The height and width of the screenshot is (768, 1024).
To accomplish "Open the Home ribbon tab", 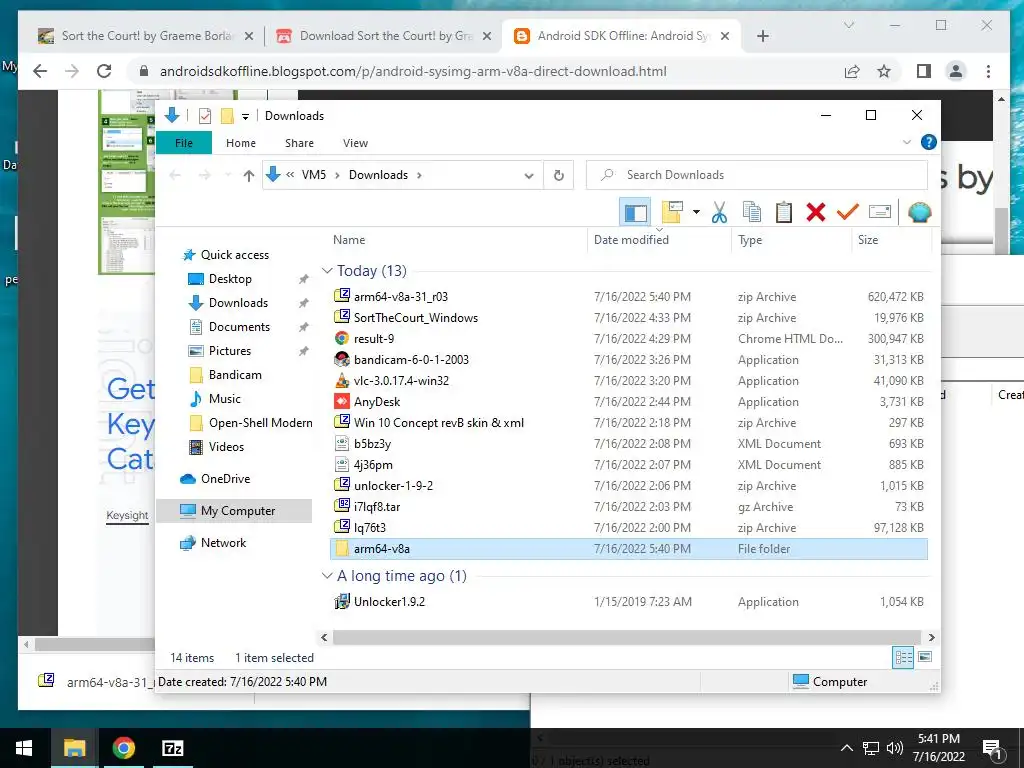I will pos(241,143).
